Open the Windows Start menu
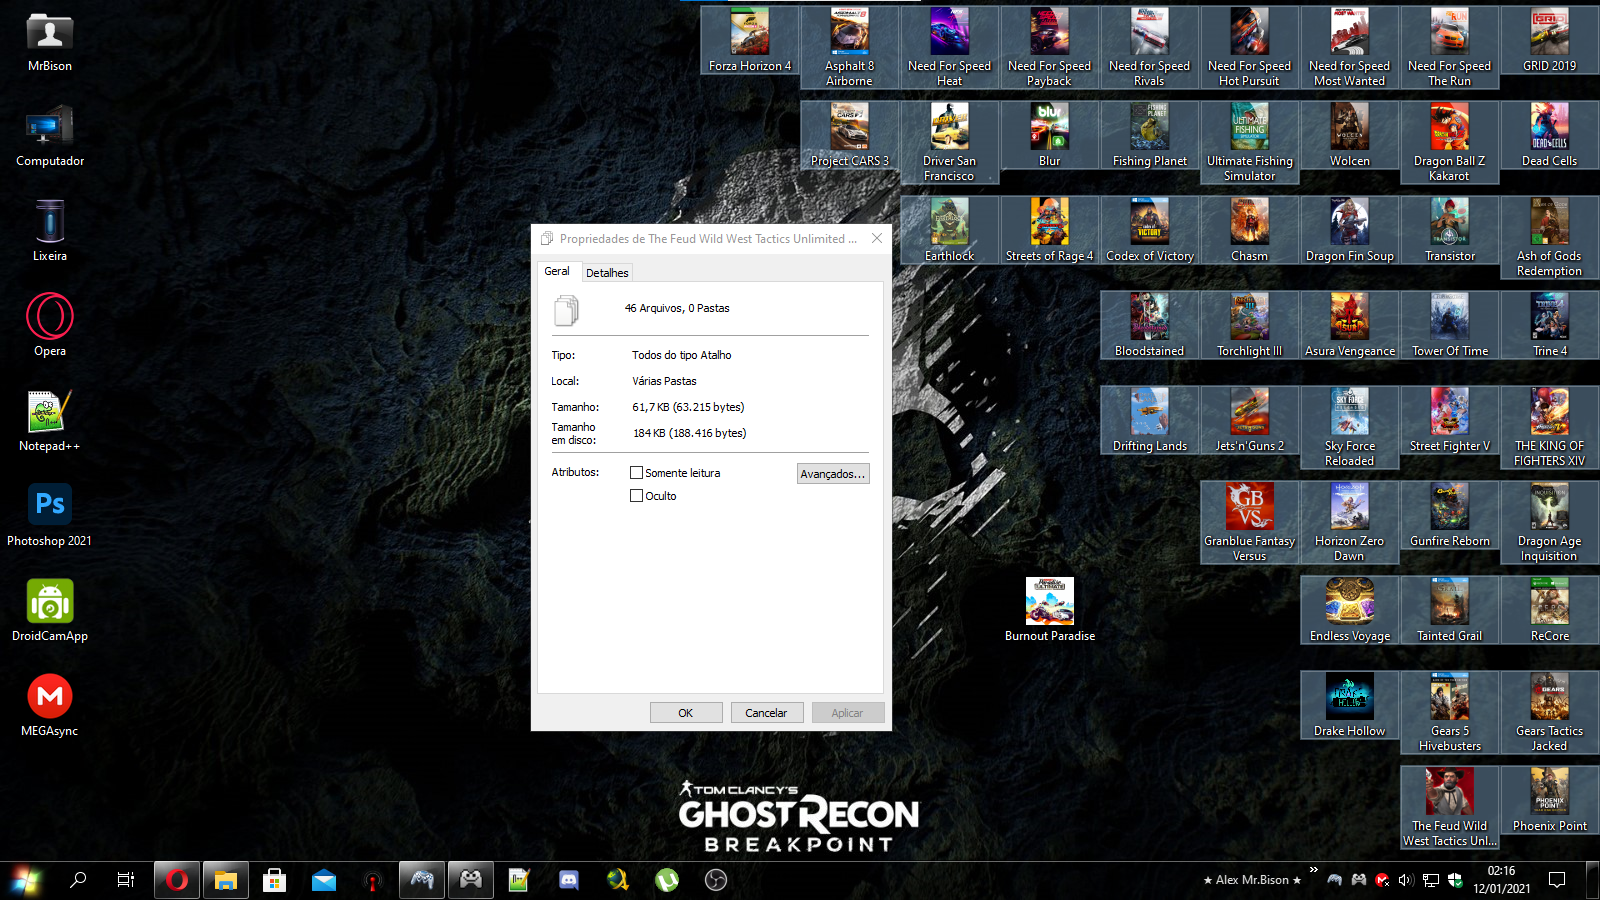Screen dimensions: 1600x900 point(25,880)
